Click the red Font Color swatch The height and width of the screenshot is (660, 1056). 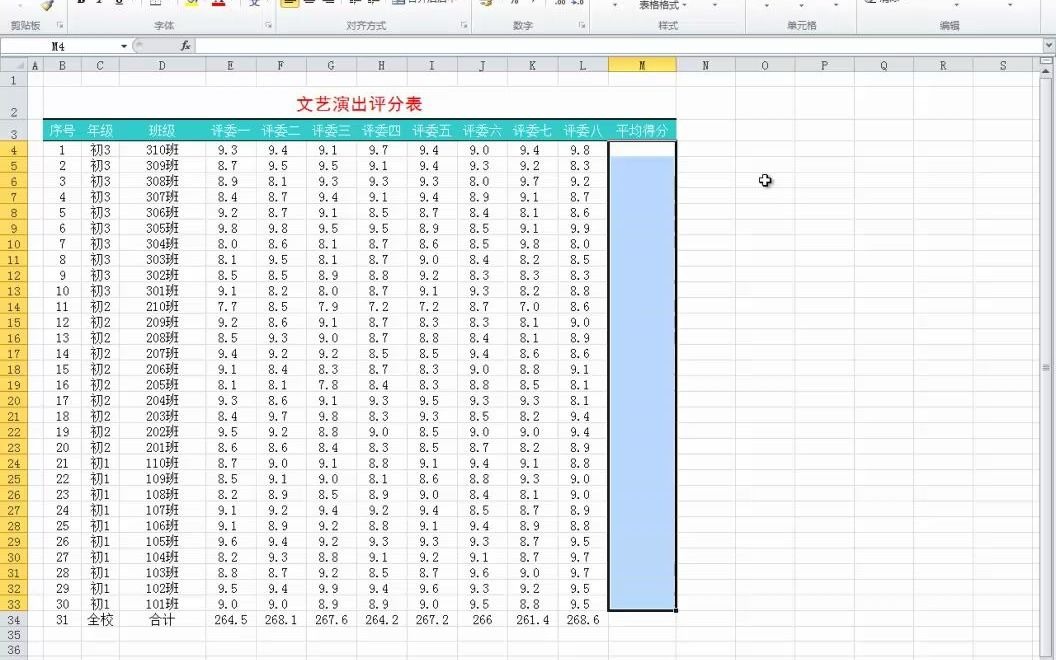point(220,5)
